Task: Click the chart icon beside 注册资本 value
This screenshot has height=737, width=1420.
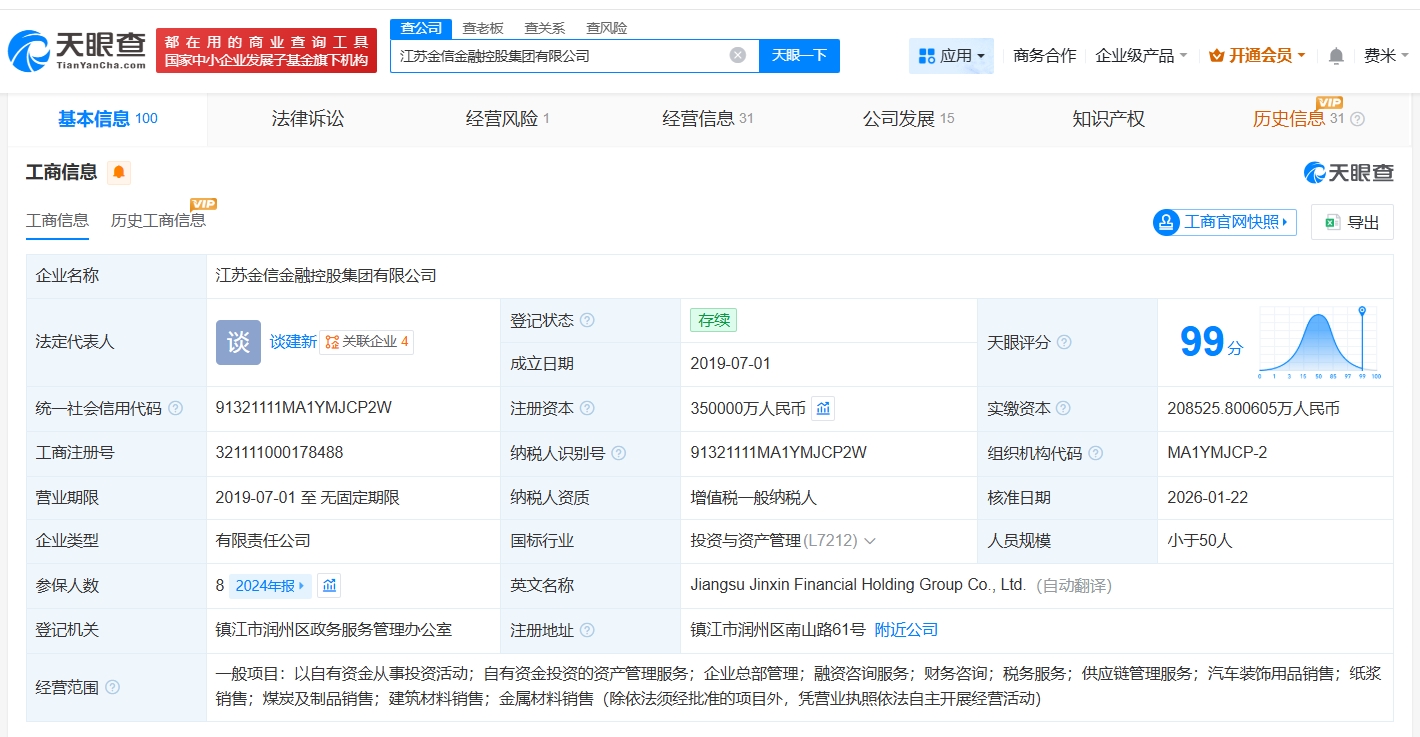Action: [x=825, y=408]
